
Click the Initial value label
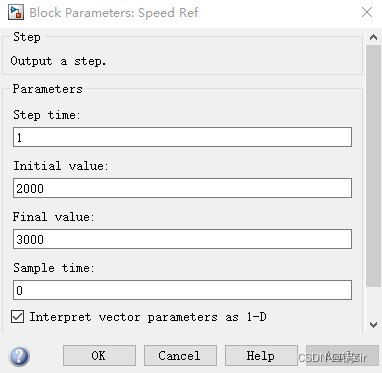click(61, 166)
